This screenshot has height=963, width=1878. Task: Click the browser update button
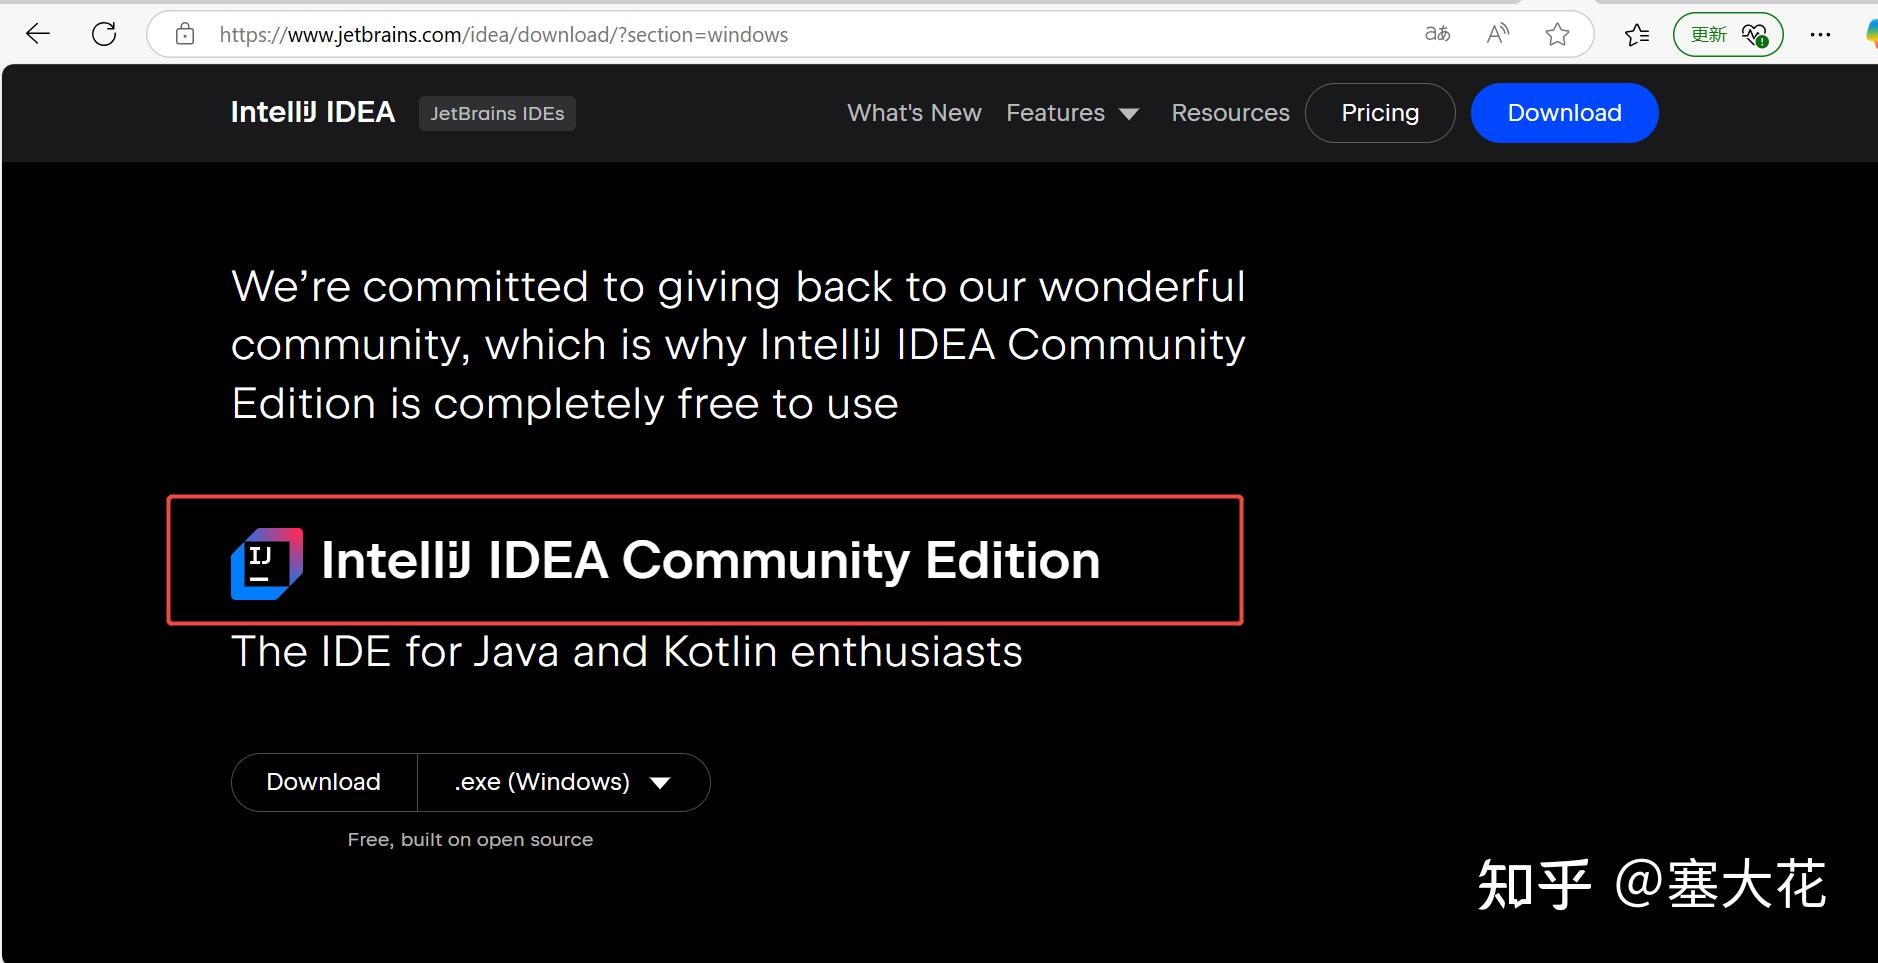click(x=1728, y=35)
